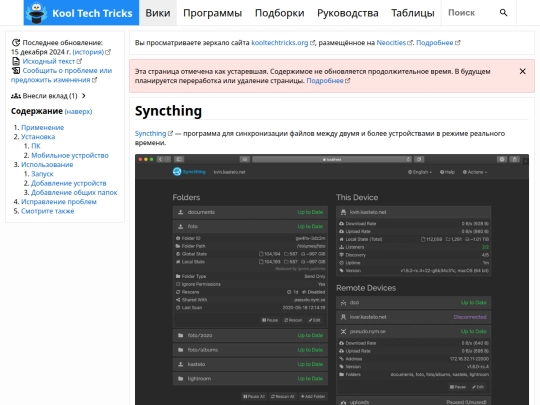The image size is (540, 405).
Task: Open the Руководства menu item
Action: pyautogui.click(x=347, y=13)
